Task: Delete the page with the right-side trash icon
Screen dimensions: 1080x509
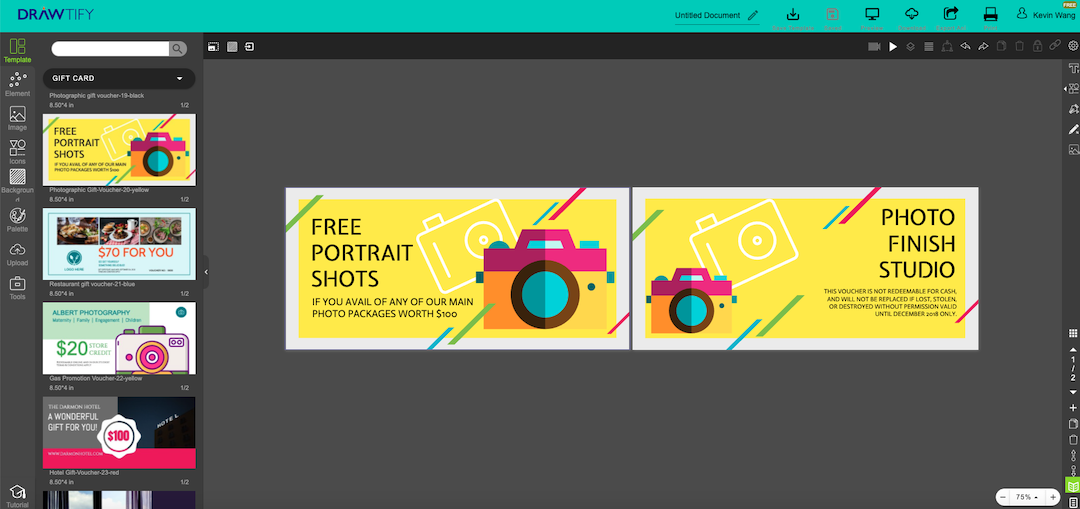Action: 1072,439
